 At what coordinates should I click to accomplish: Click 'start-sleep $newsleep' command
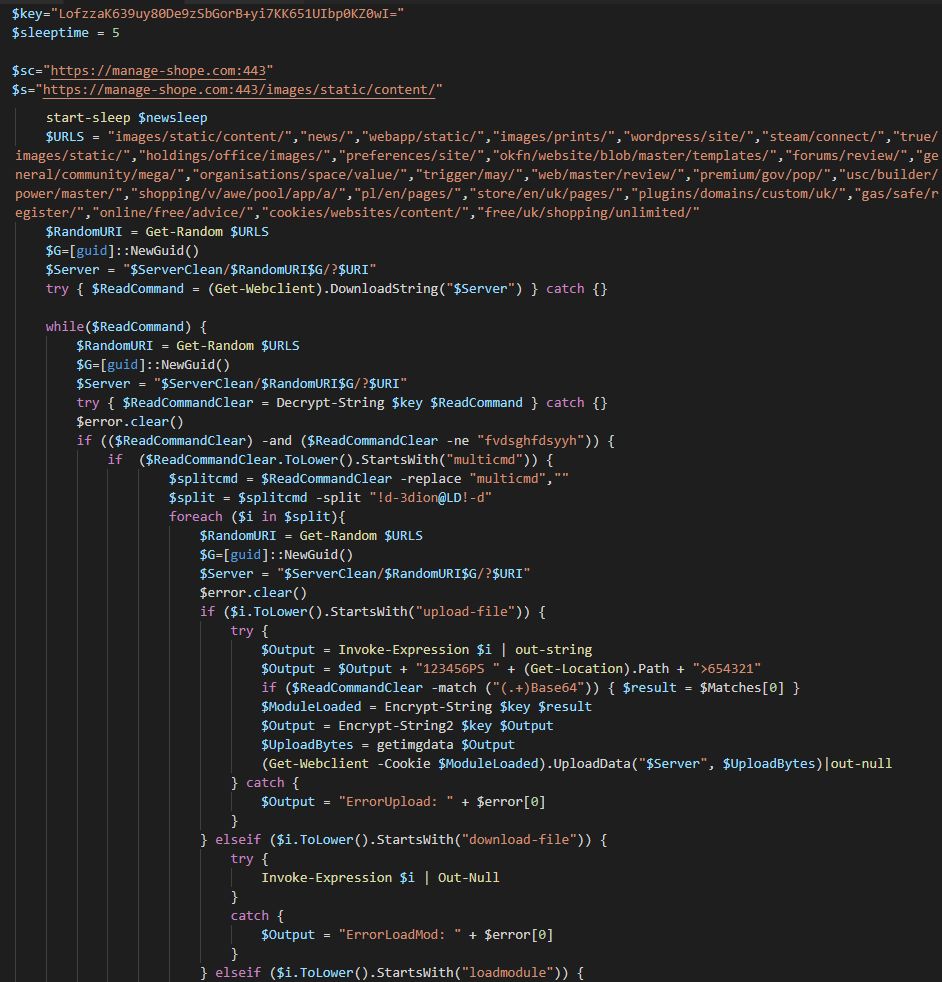127,118
